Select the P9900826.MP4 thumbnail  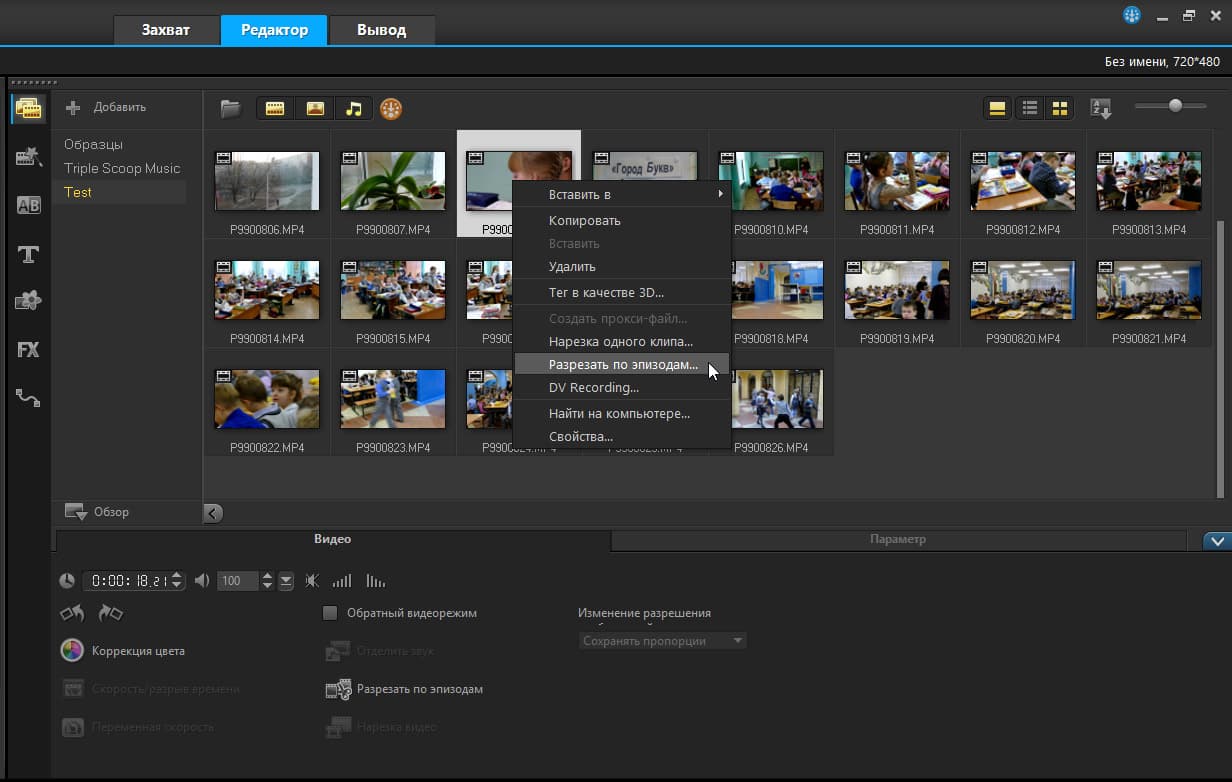pos(777,399)
